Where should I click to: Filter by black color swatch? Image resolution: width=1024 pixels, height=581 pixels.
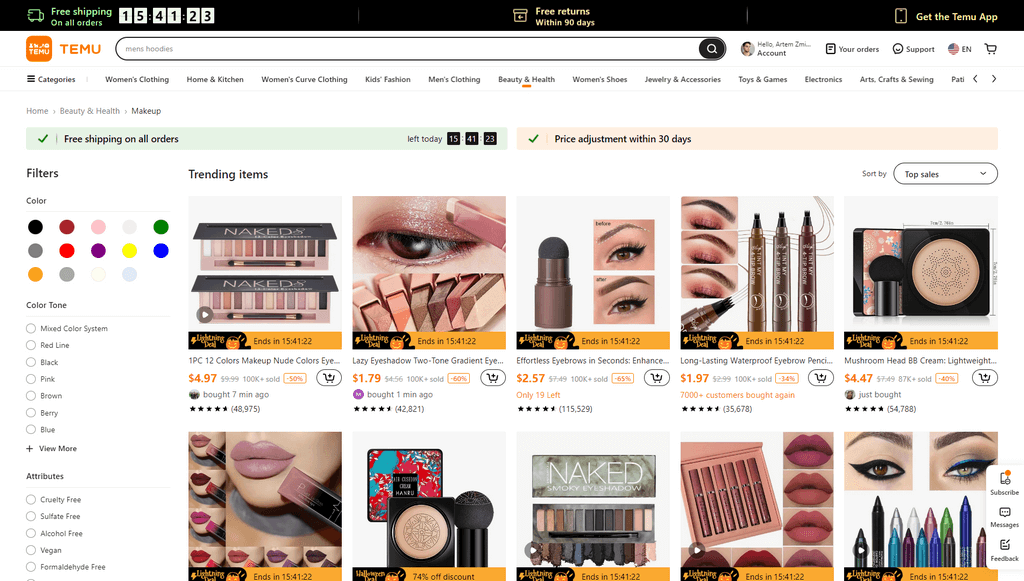click(x=35, y=227)
